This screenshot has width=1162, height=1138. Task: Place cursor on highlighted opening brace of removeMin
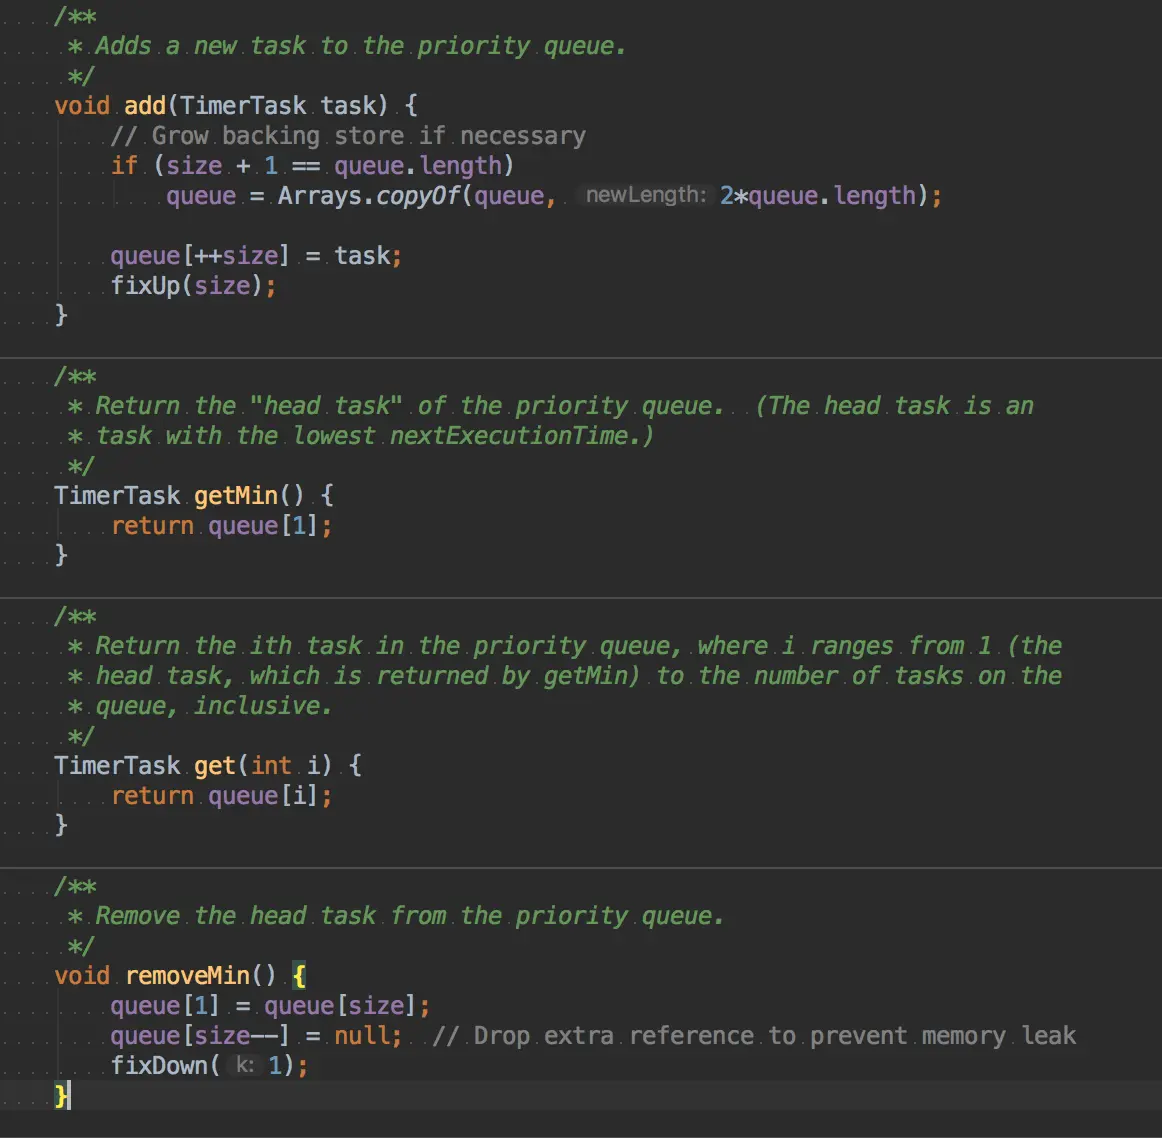point(299,975)
